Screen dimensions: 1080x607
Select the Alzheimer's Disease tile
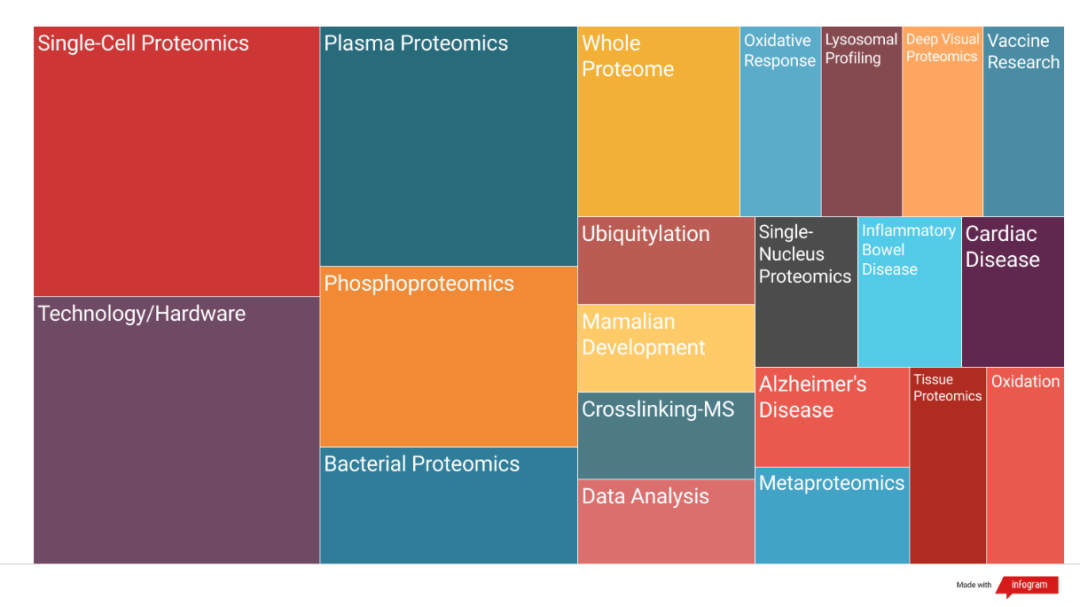tap(832, 418)
